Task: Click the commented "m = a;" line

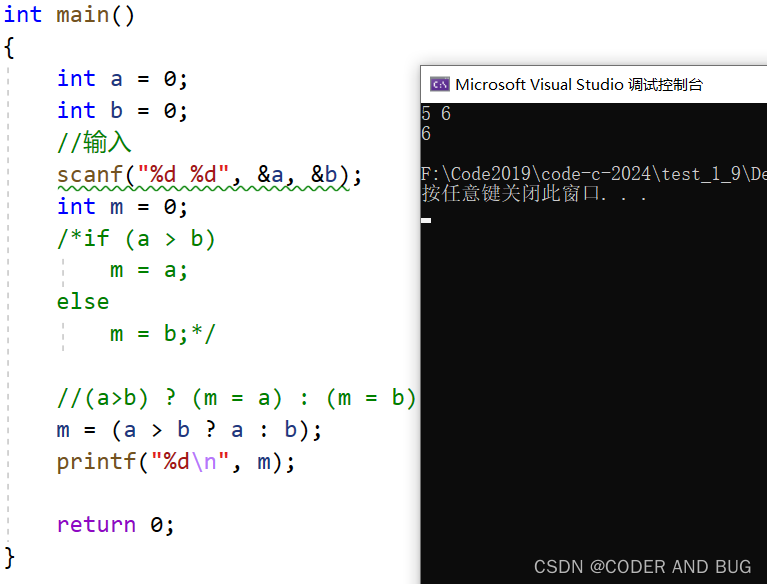Action: tap(149, 270)
